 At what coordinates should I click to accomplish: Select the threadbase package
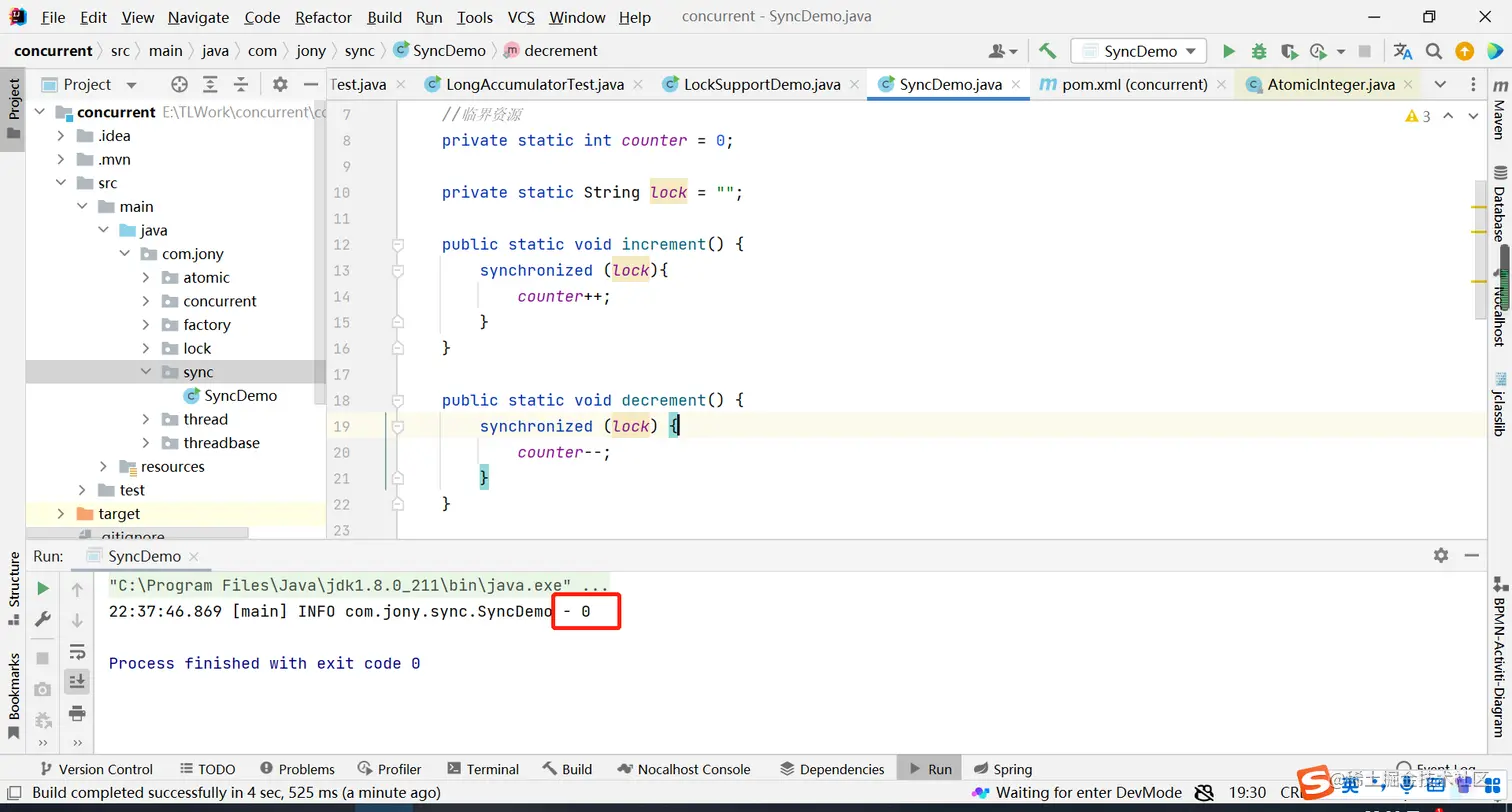pos(221,443)
